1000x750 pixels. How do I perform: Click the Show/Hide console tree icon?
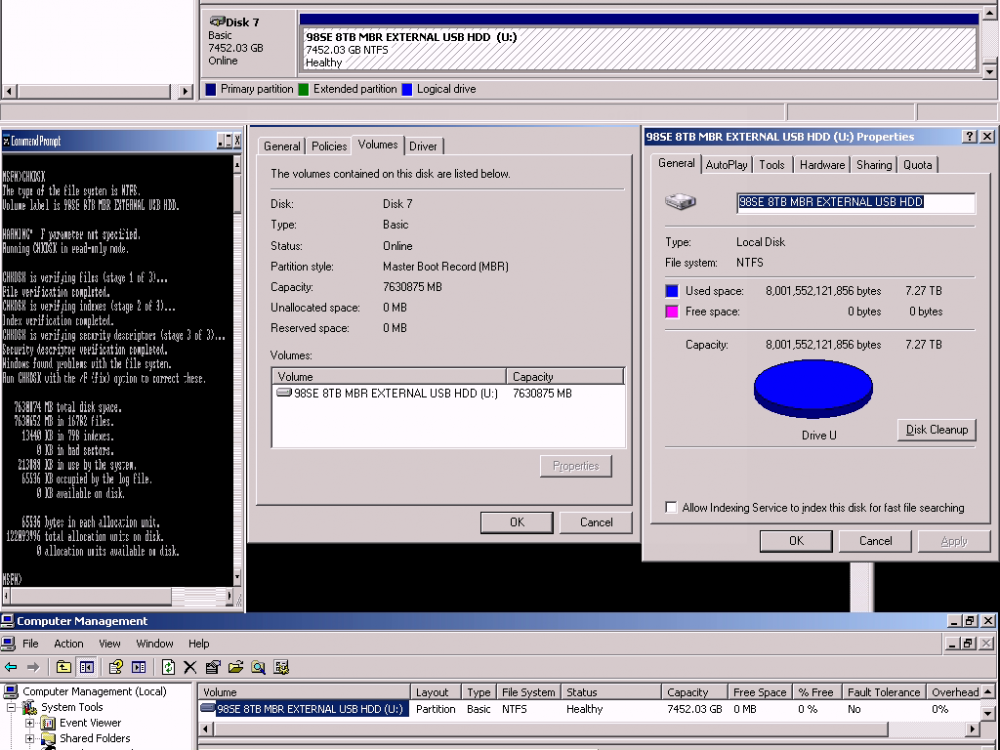tap(86, 667)
